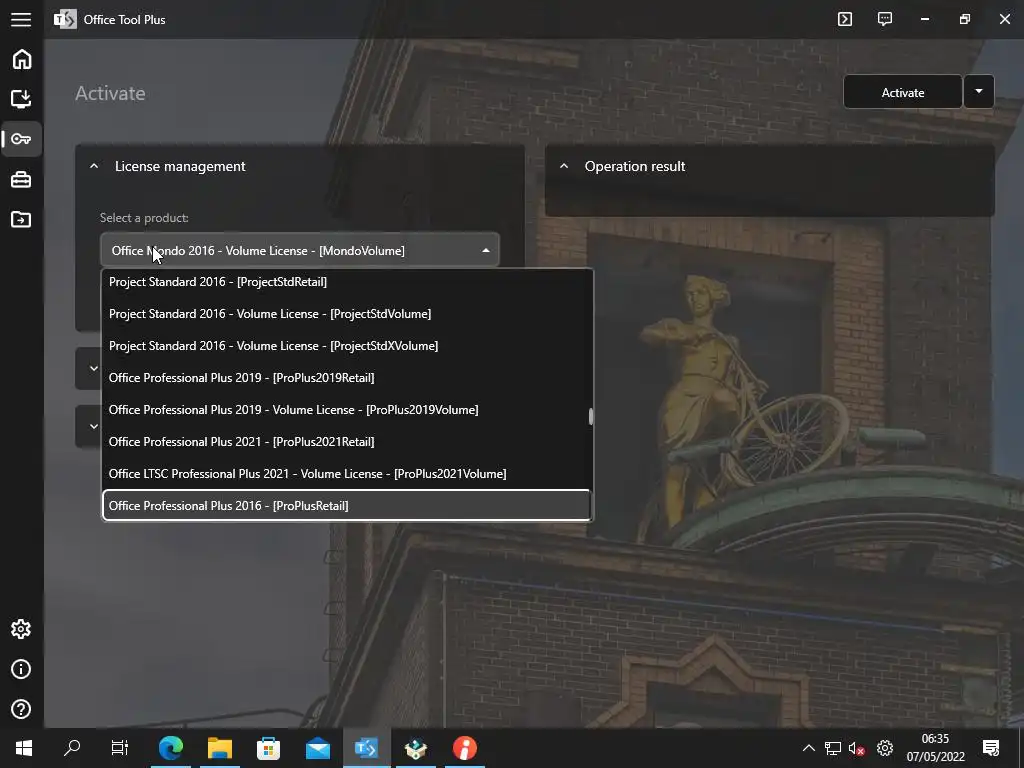Open the gear tray icon

click(x=885, y=748)
